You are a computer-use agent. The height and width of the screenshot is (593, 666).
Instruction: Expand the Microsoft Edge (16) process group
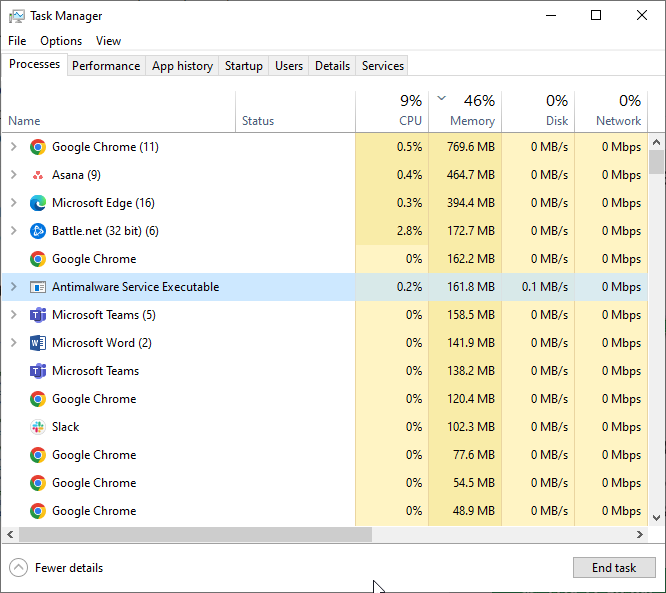[x=14, y=203]
